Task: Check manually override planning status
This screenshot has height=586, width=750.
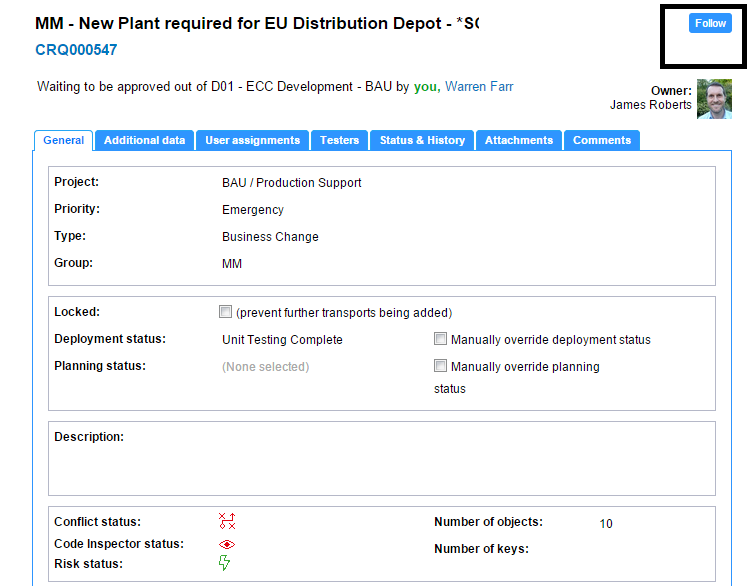Action: pos(441,366)
